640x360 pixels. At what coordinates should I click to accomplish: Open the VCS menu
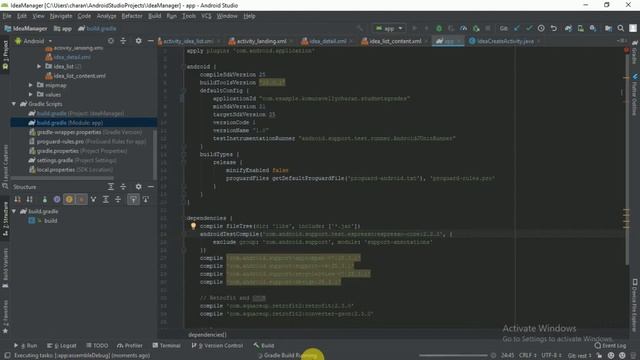(206, 16)
